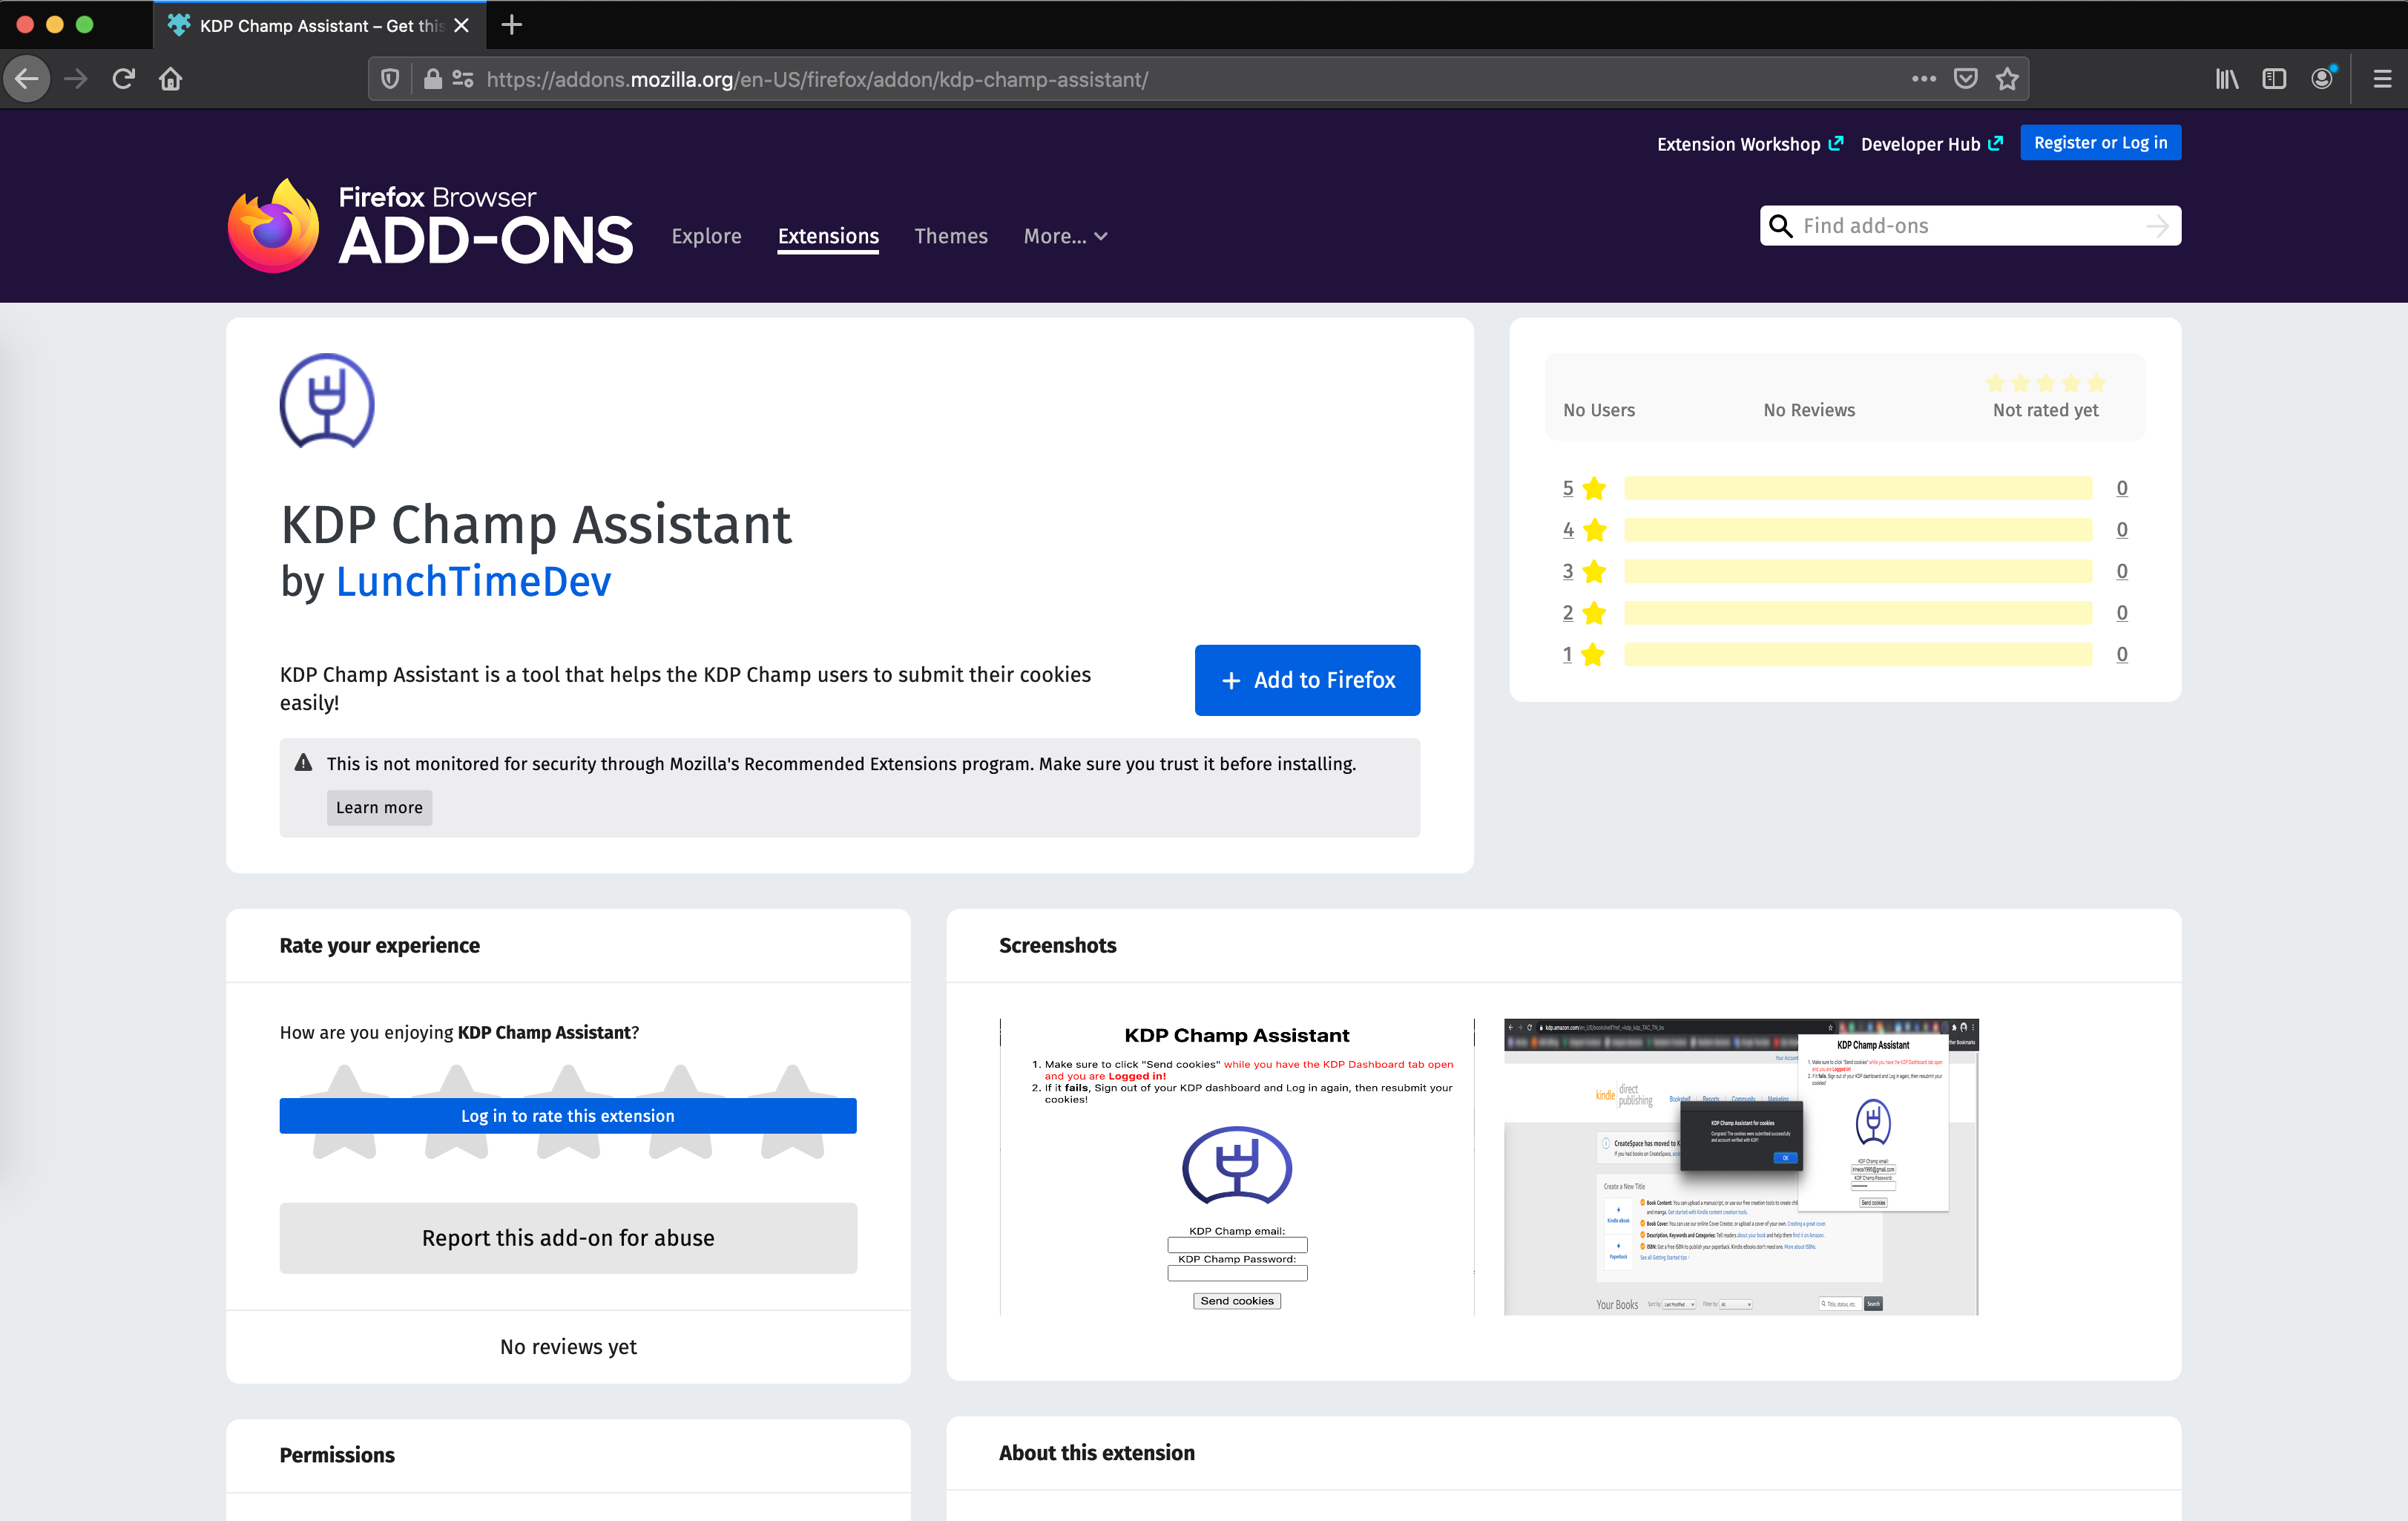Click the KDP Champ Assistant extension icon
This screenshot has width=2408, height=1521.
(327, 401)
